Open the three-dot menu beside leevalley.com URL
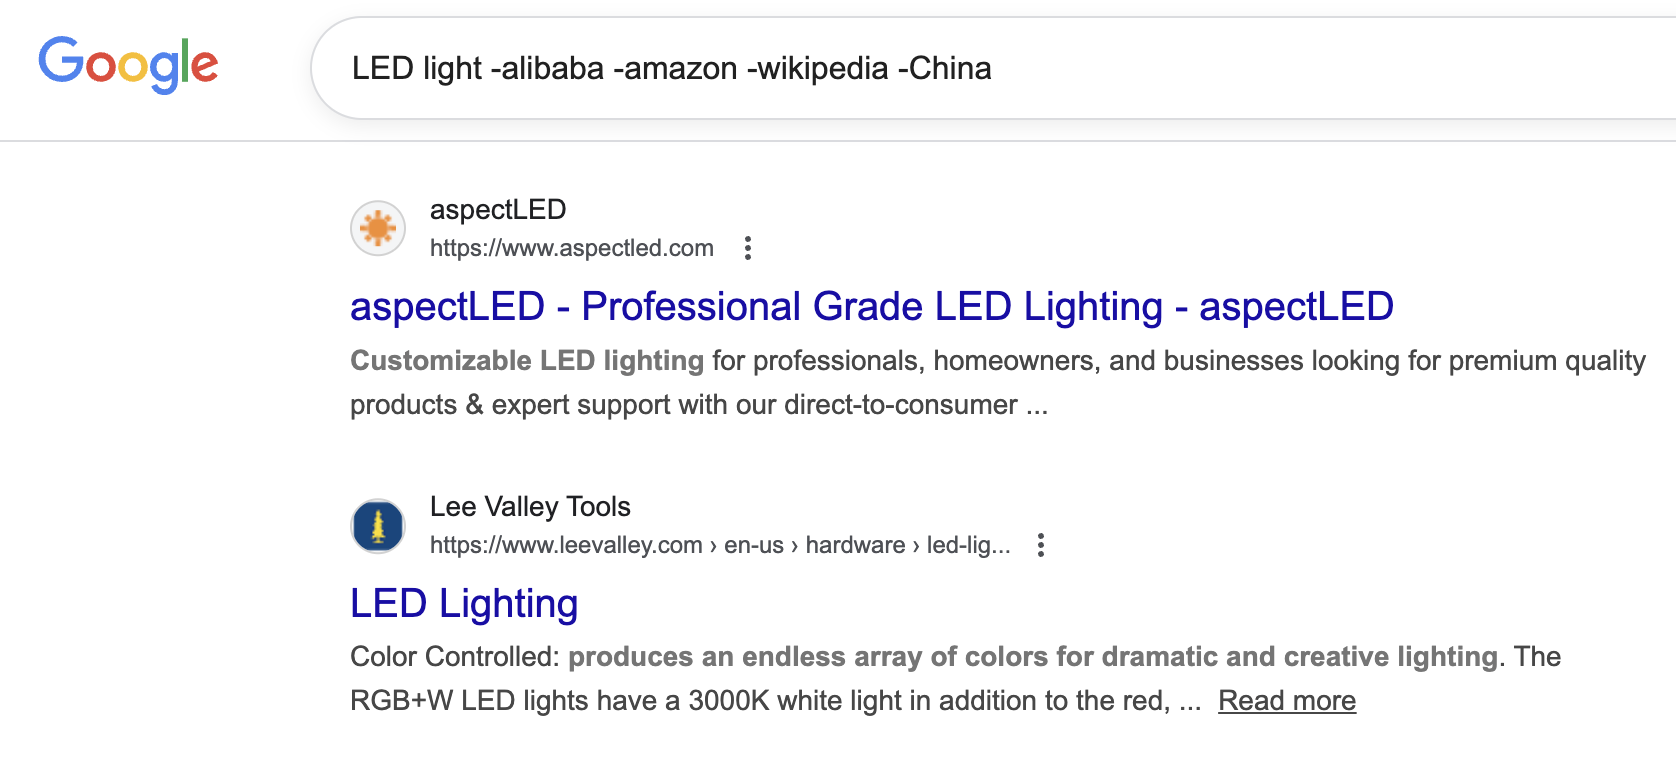 (1040, 545)
